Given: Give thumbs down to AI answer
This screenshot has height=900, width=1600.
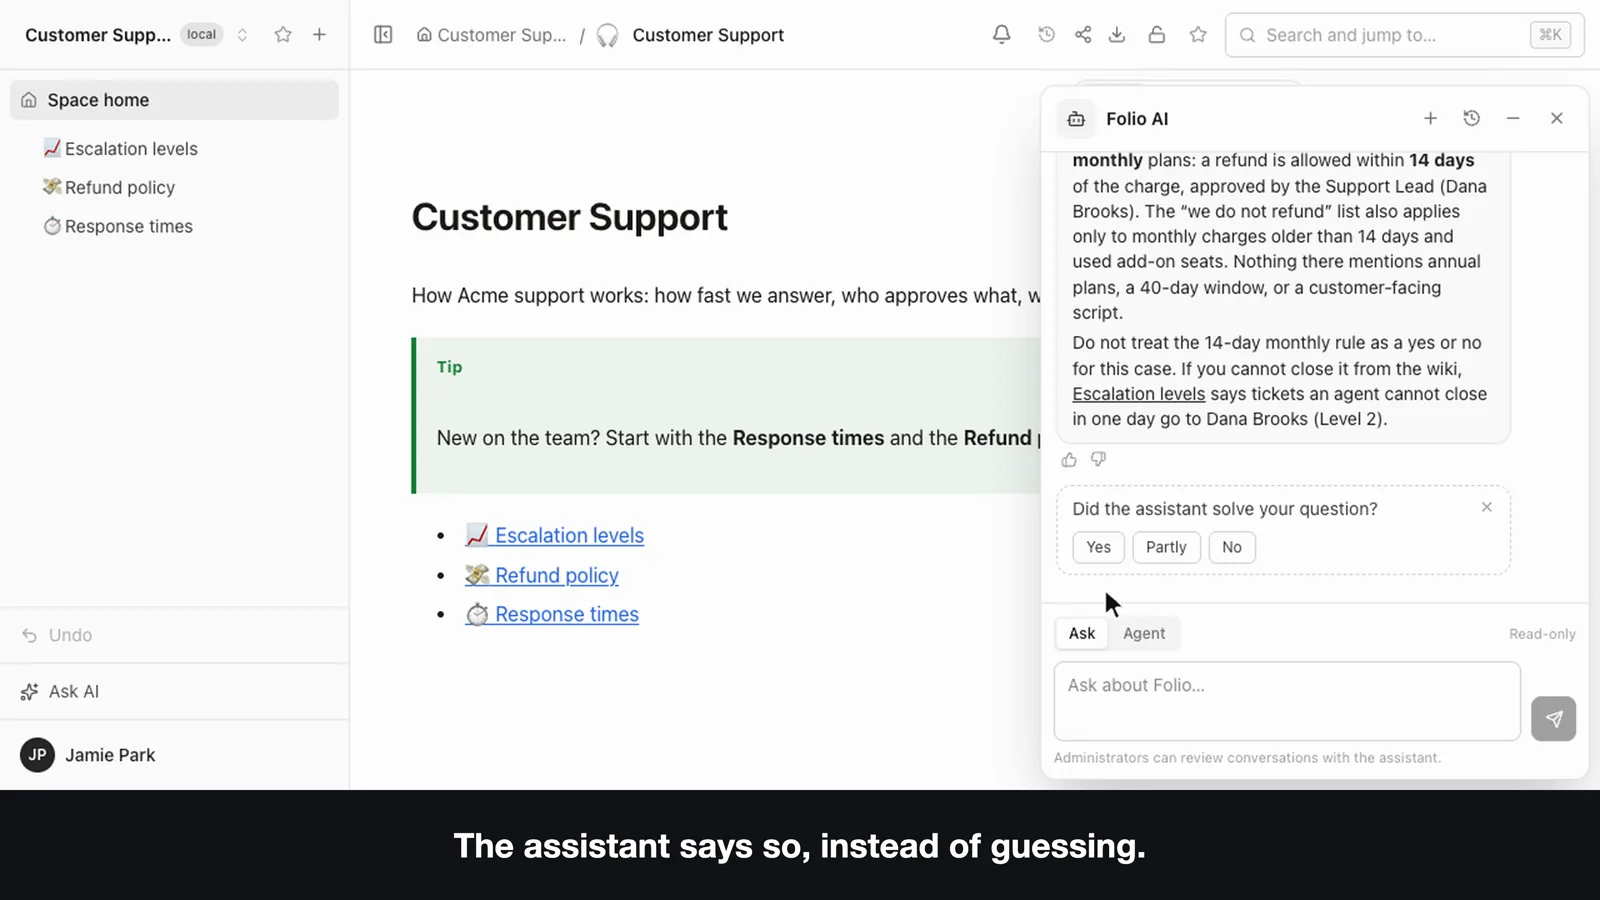Looking at the screenshot, I should (1098, 459).
